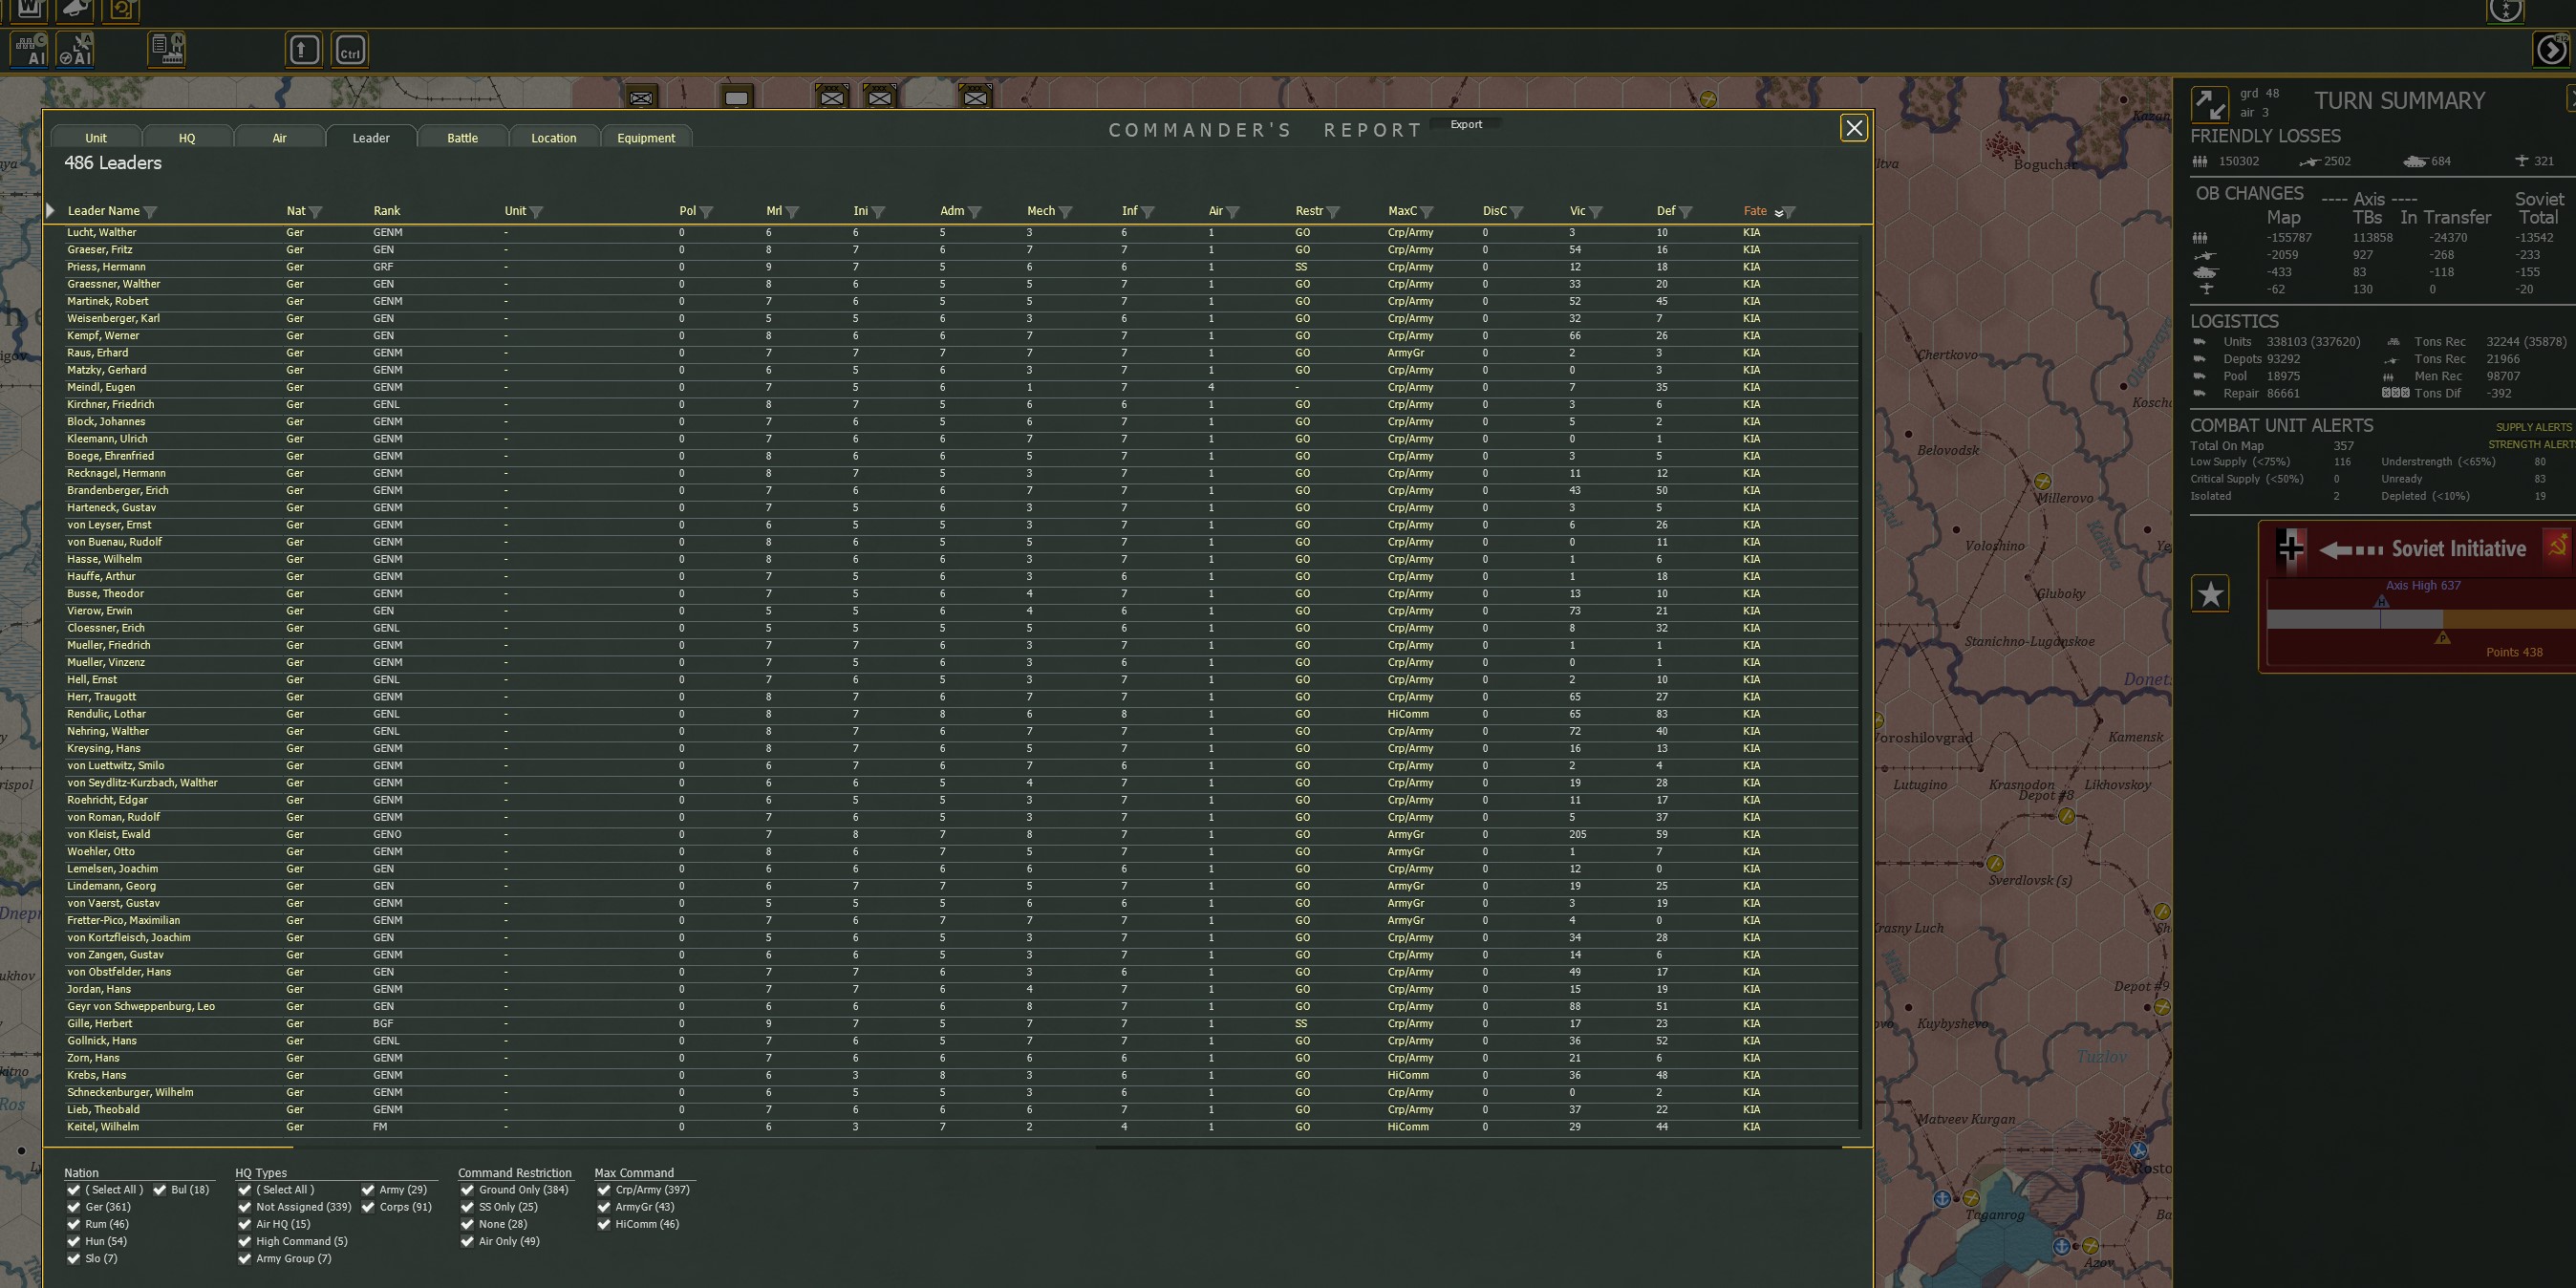The height and width of the screenshot is (1288, 2576).
Task: Open the production list icon marked N
Action: coord(167,48)
